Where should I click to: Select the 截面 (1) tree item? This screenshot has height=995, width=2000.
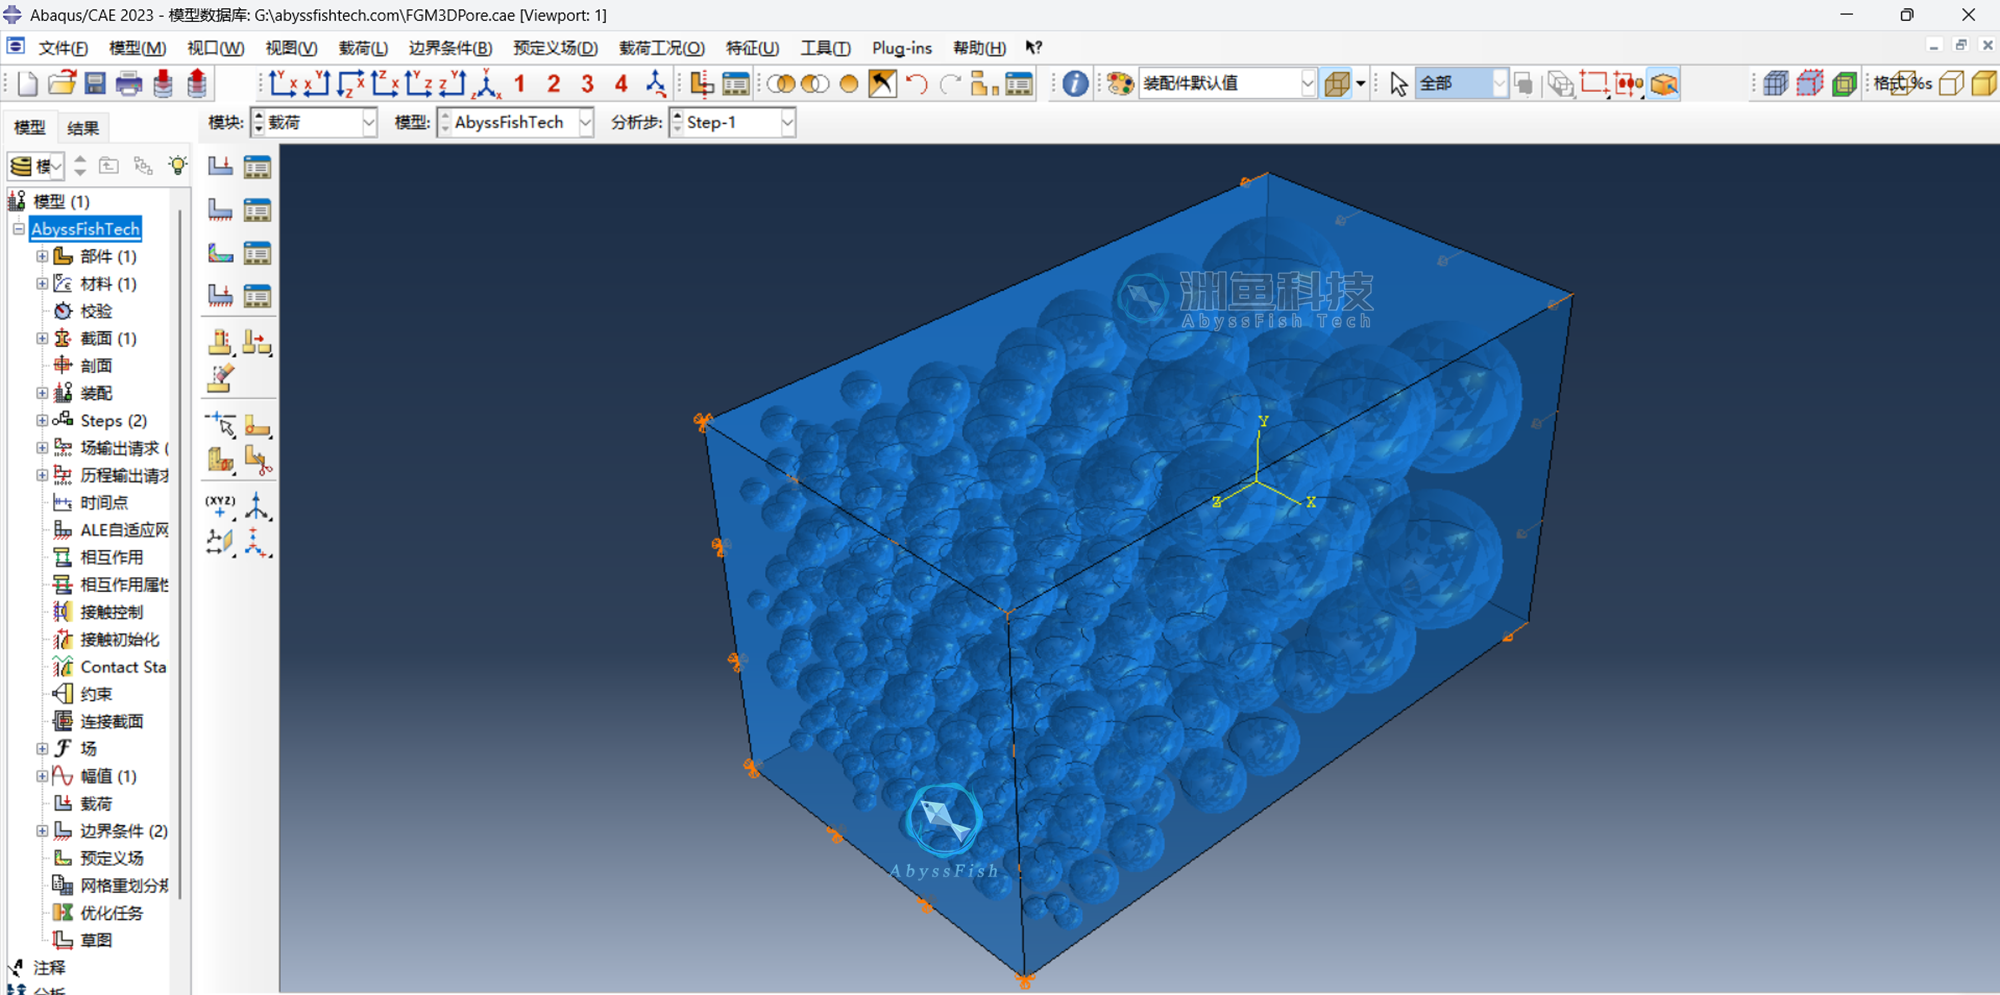pos(108,338)
